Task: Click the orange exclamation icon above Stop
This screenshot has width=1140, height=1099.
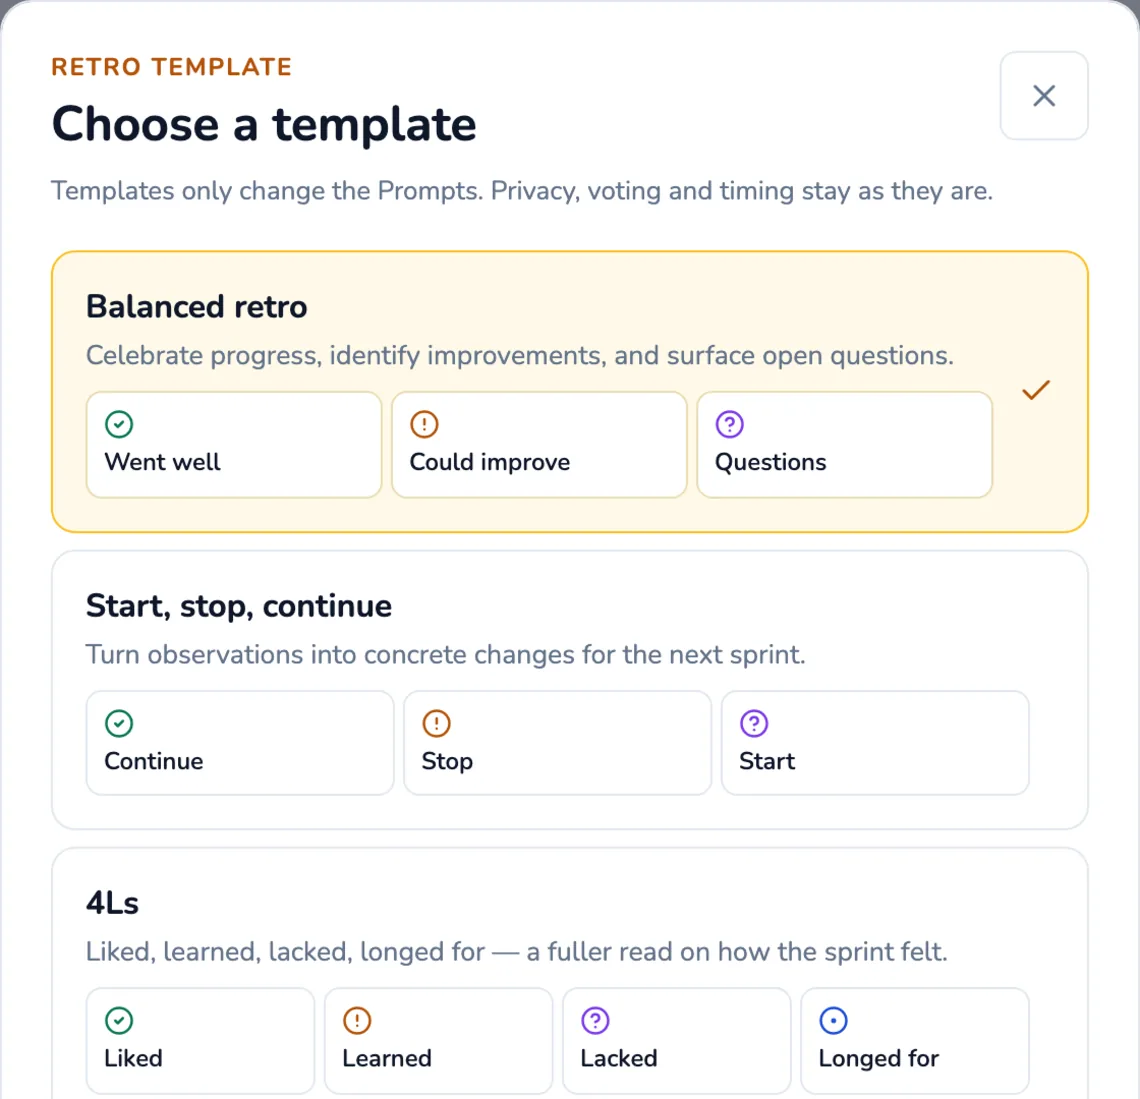Action: pos(436,723)
